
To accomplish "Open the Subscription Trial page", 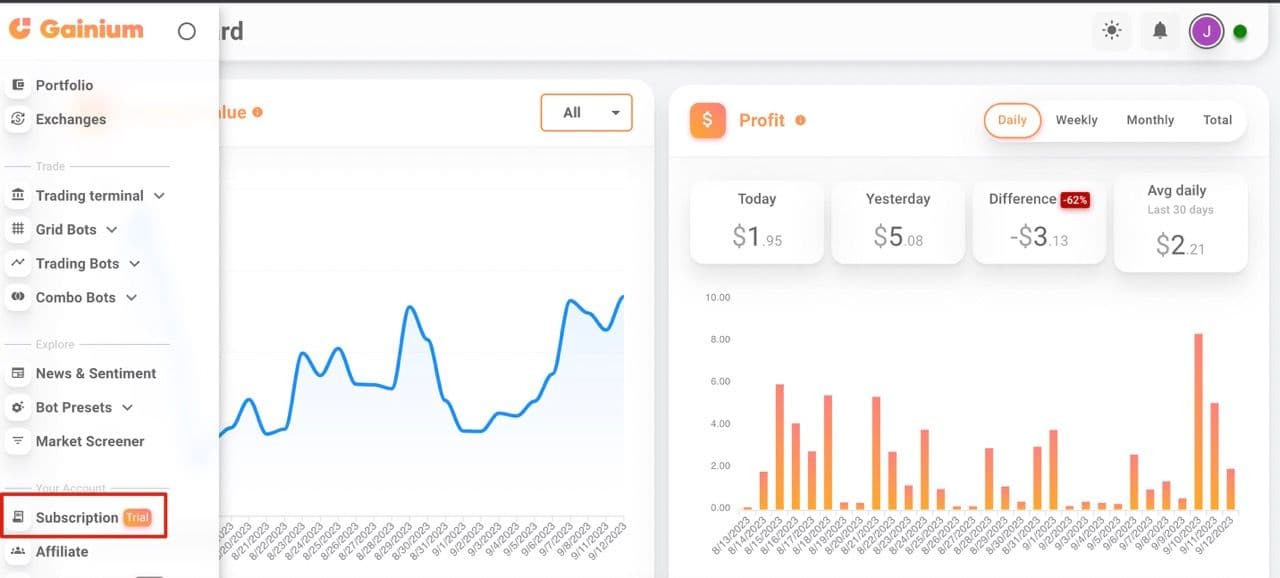I will 77,517.
